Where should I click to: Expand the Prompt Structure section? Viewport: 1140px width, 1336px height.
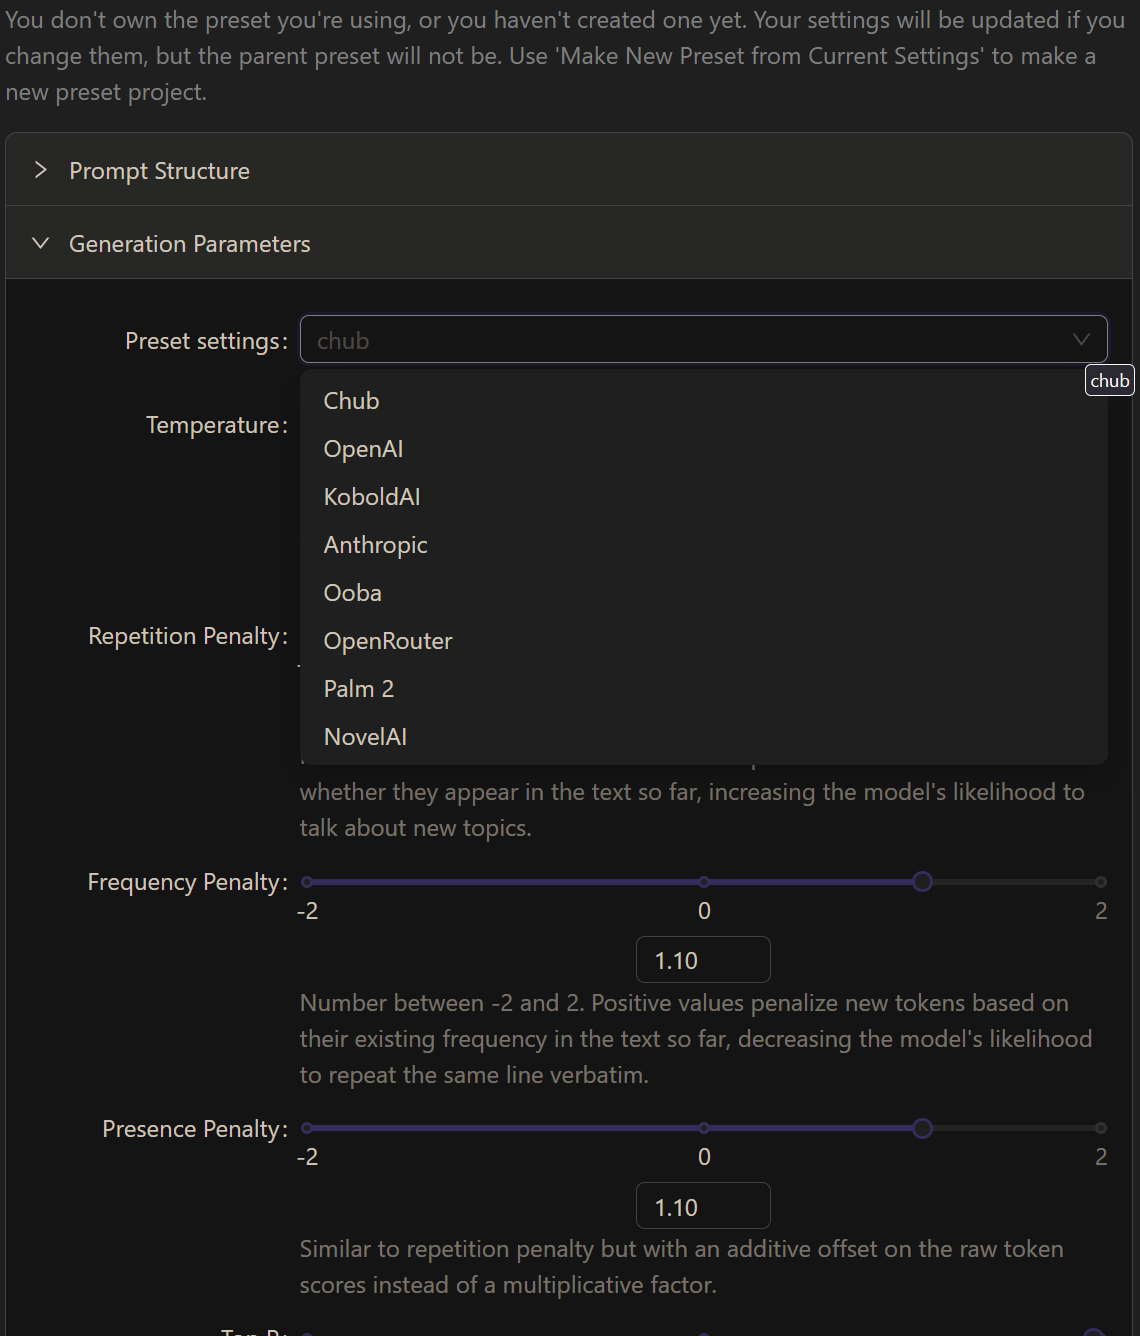(x=568, y=170)
